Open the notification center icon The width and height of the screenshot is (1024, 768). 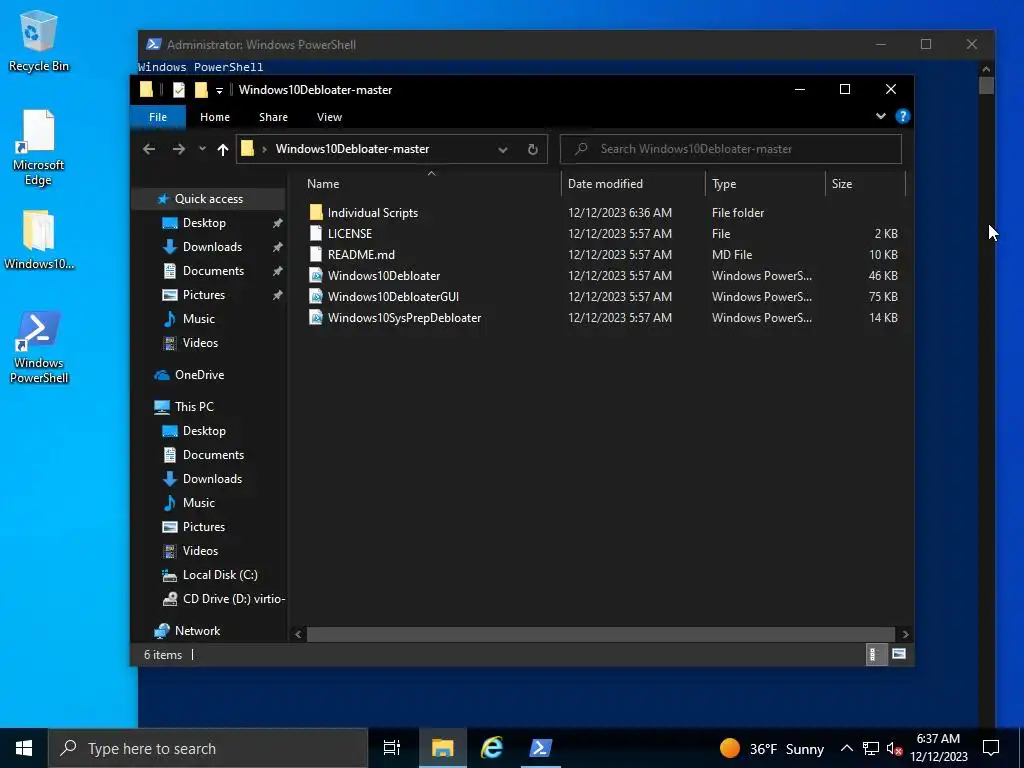click(991, 748)
